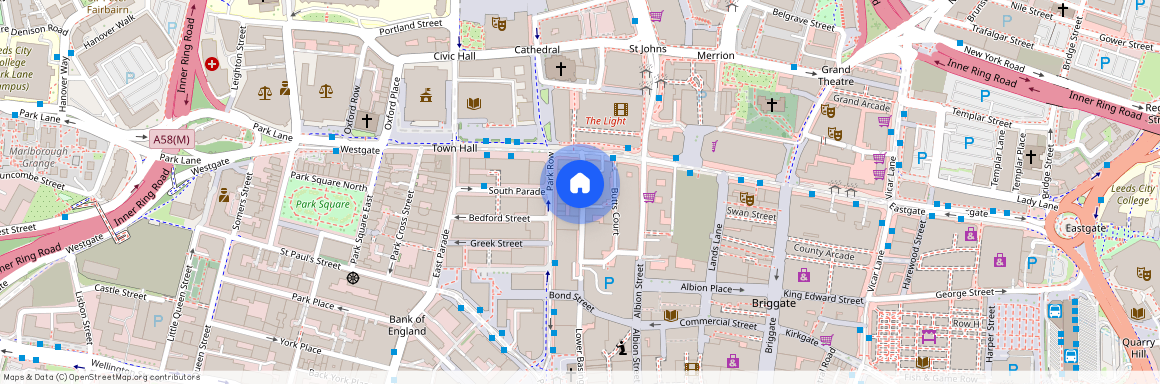Click the large Briggate district label

[x=774, y=303]
